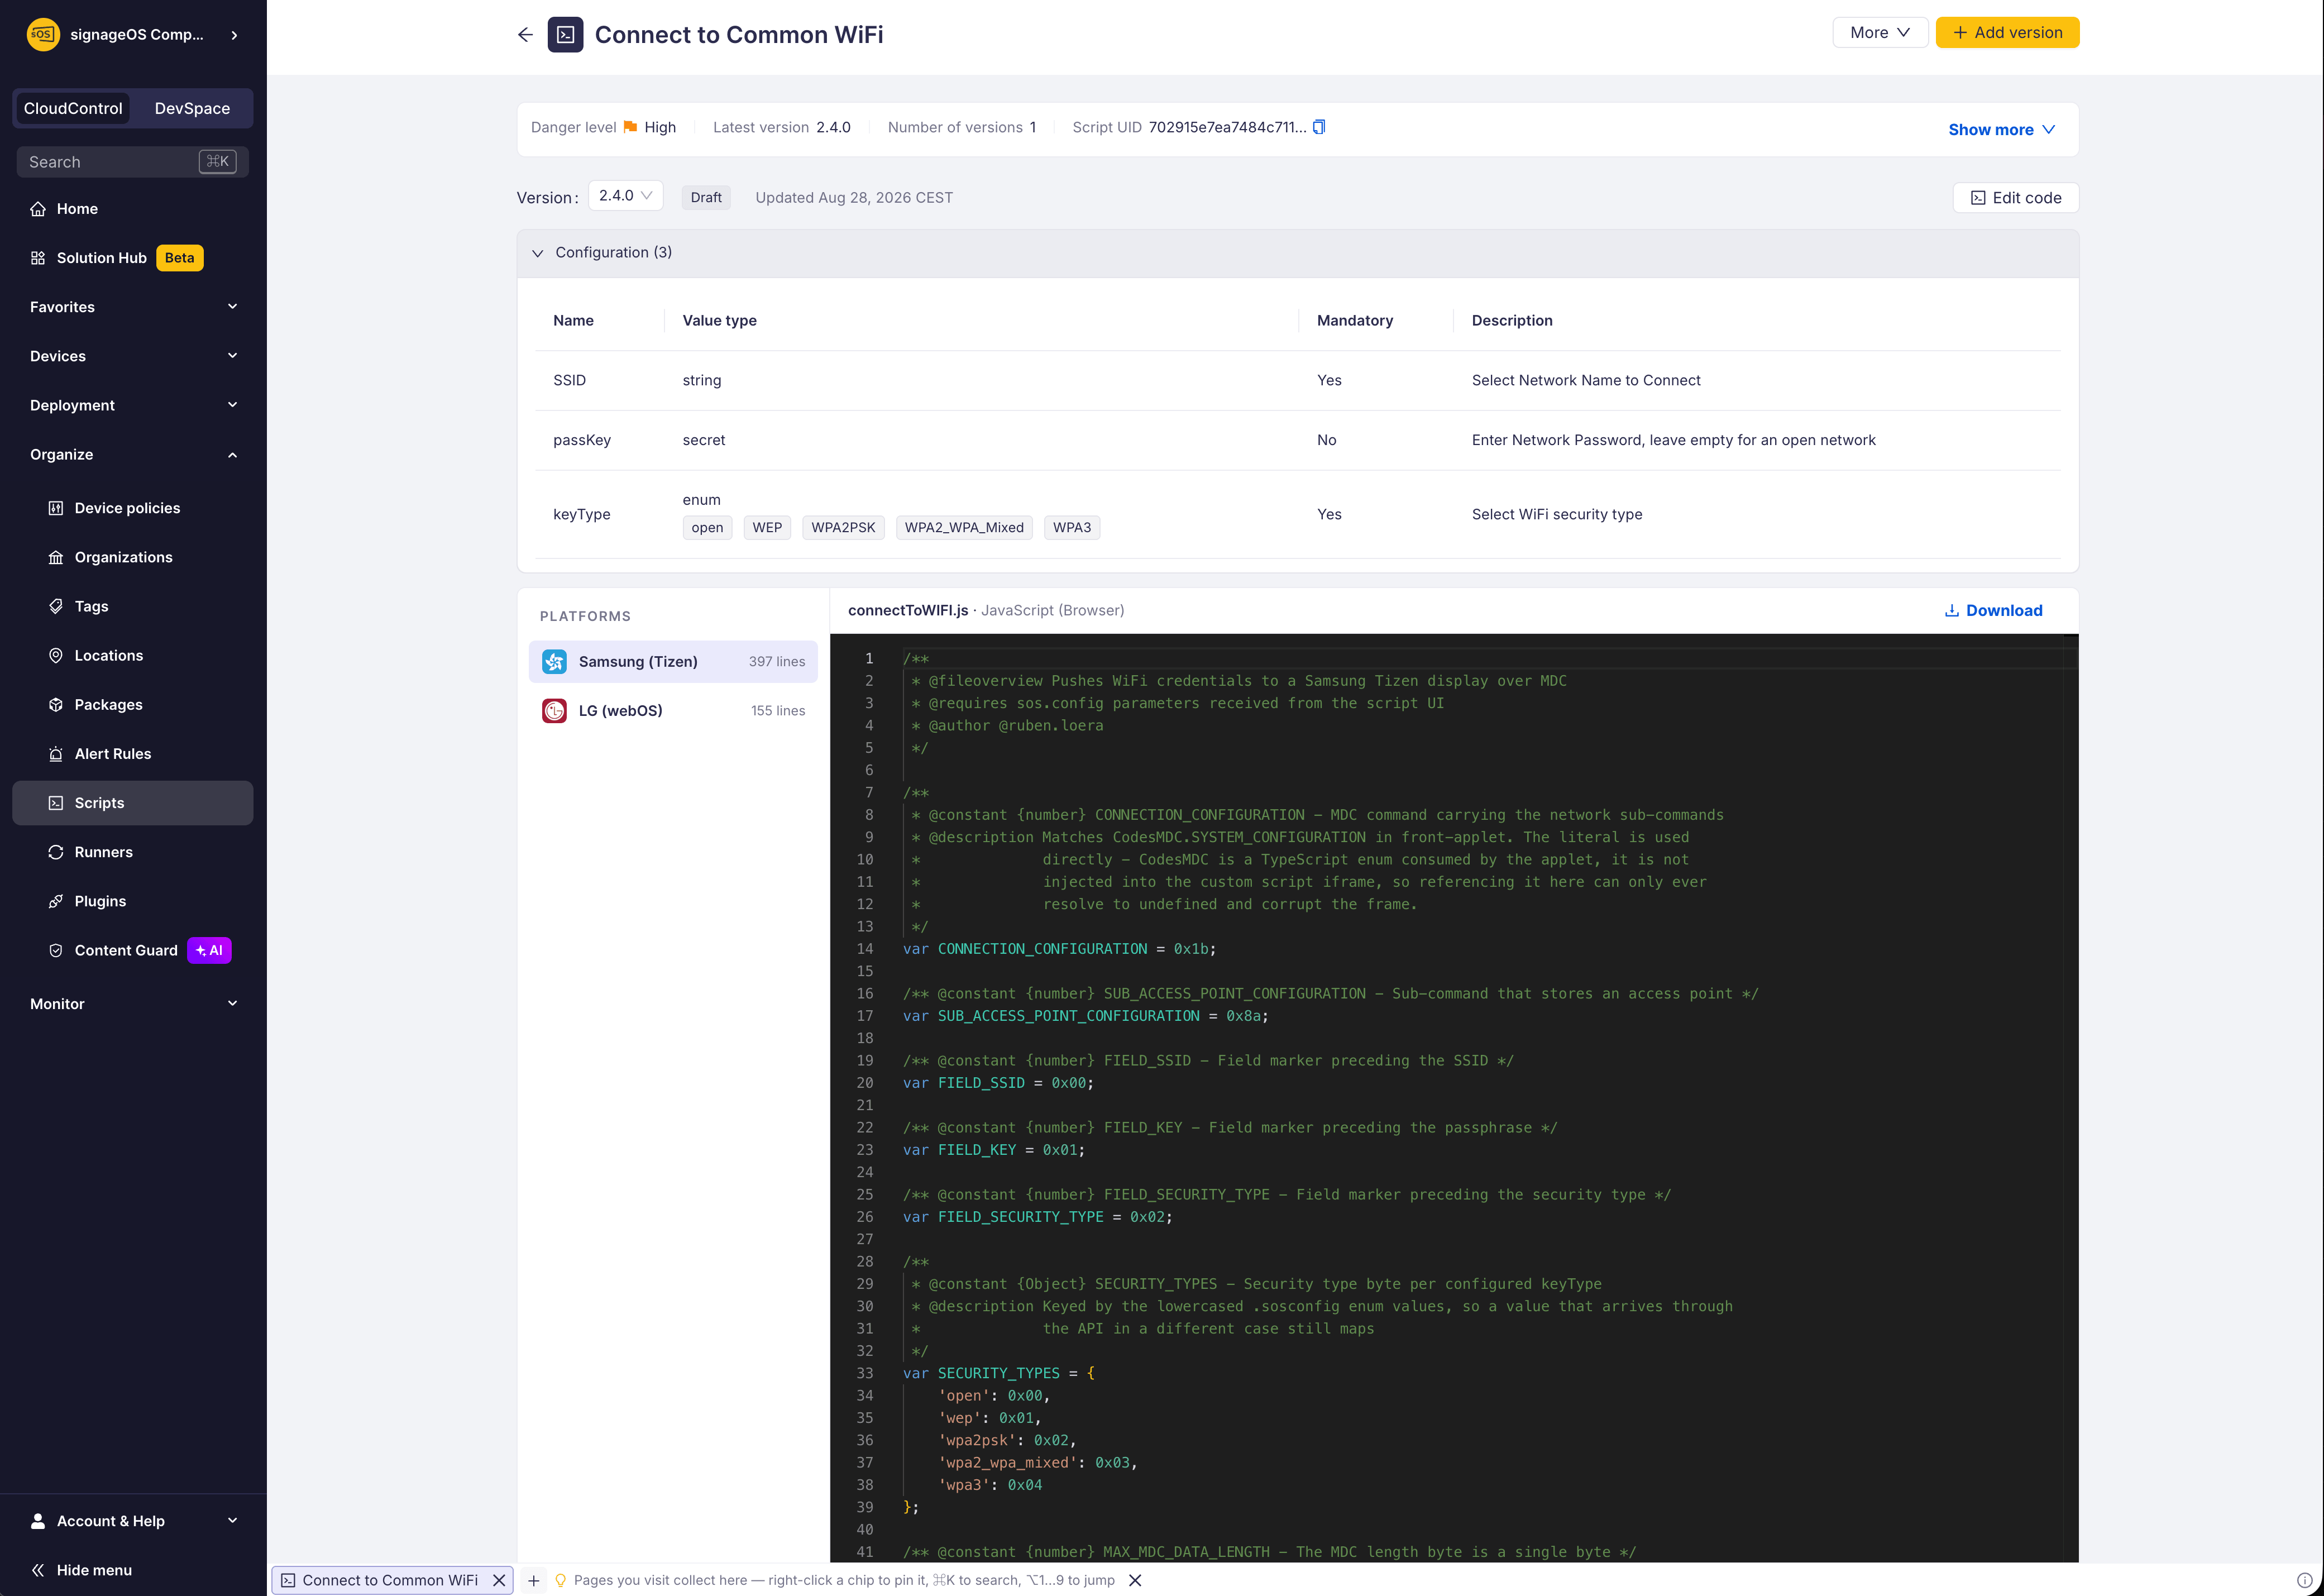The width and height of the screenshot is (2324, 1596).
Task: Add a new page chip with plus icon
Action: 534,1580
